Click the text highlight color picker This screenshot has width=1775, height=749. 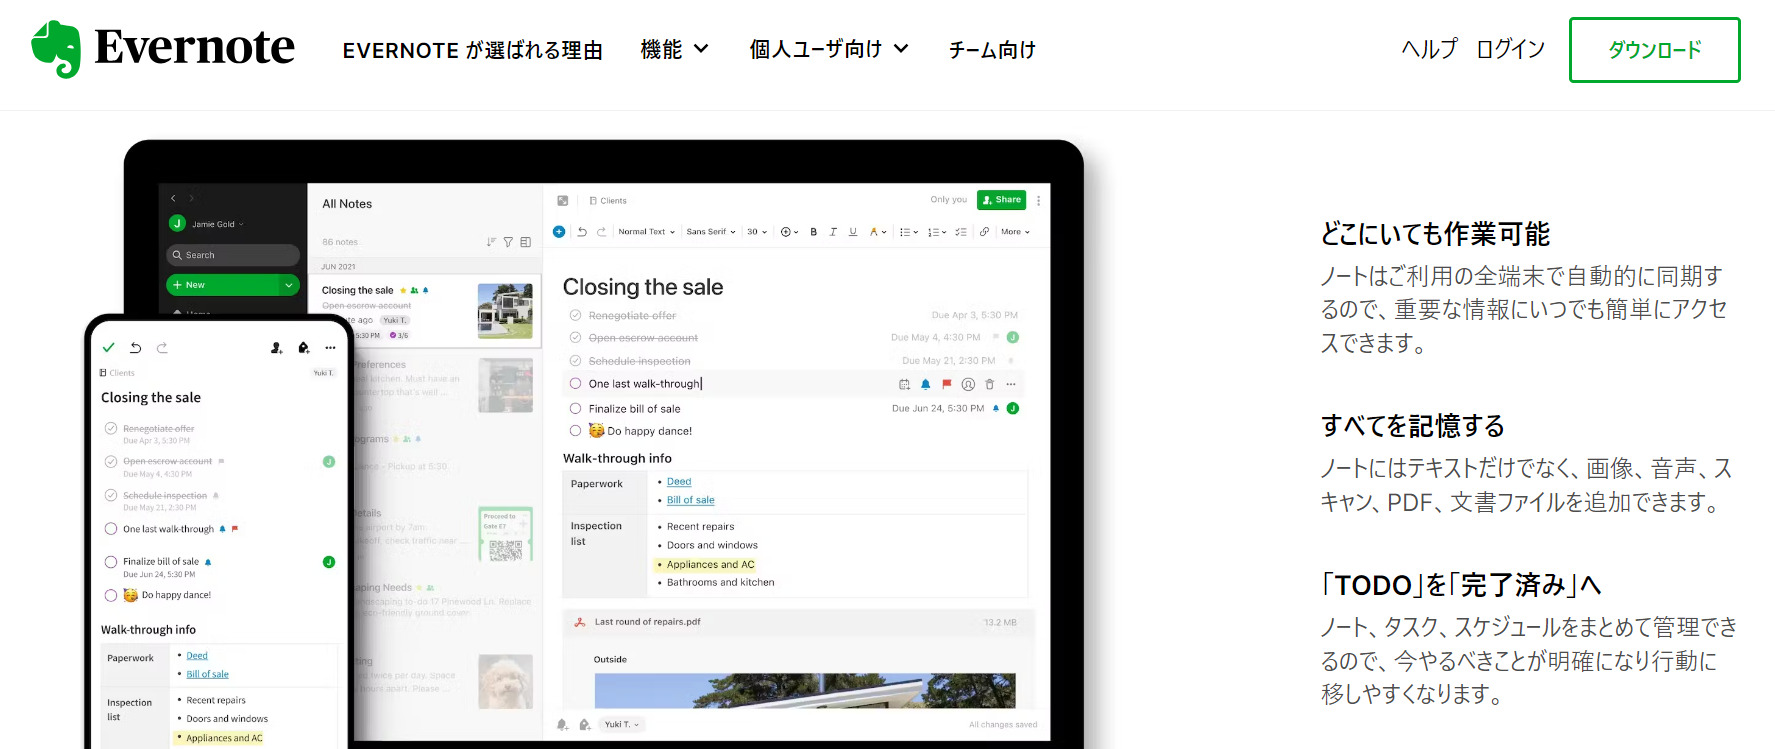(877, 232)
